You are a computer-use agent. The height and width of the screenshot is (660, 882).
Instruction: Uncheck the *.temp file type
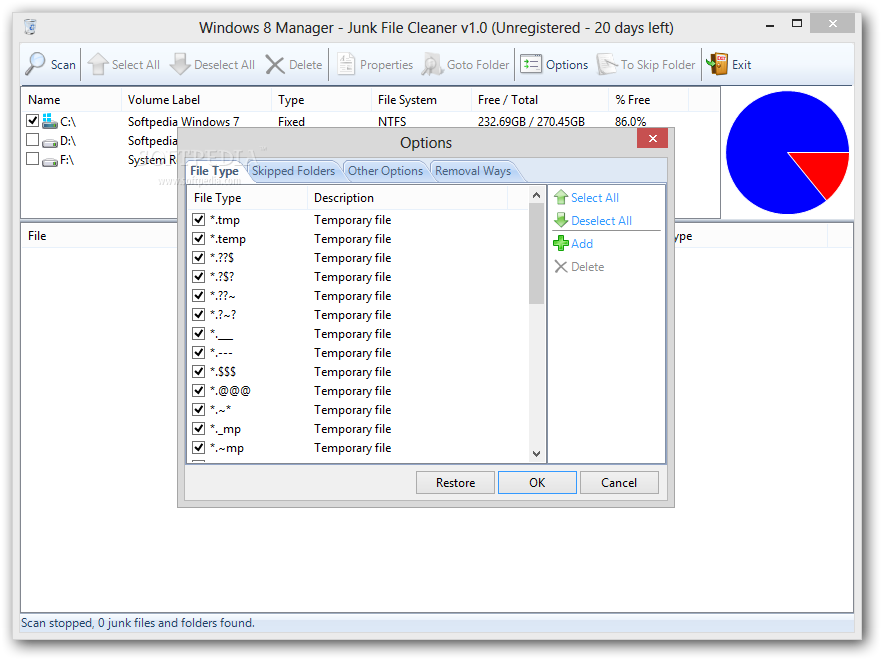pyautogui.click(x=199, y=239)
